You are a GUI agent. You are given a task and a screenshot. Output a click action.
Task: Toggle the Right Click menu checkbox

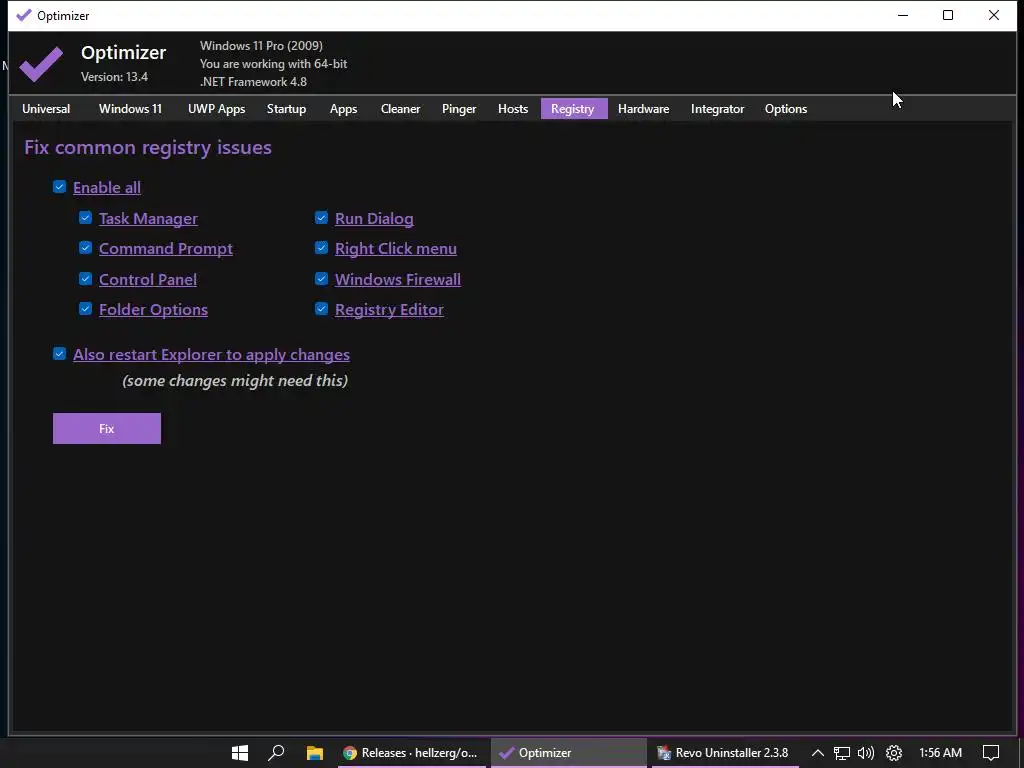click(x=321, y=248)
